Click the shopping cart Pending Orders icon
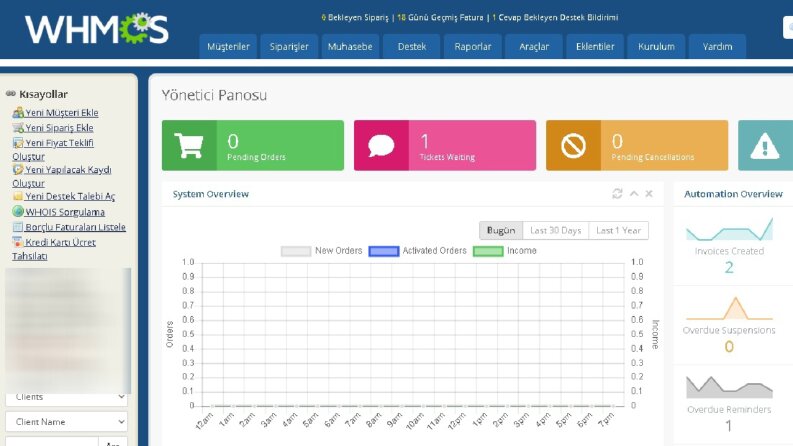The height and width of the screenshot is (446, 793). pyautogui.click(x=189, y=145)
